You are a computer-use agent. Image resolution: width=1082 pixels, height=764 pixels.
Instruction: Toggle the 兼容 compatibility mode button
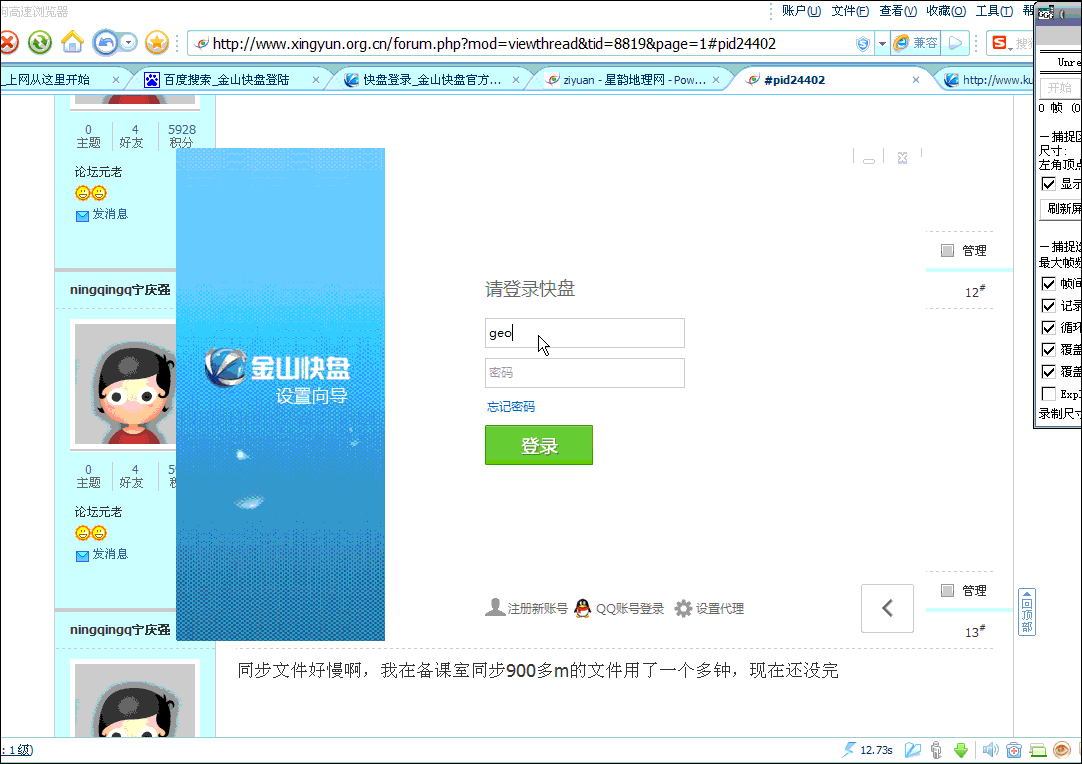tap(916, 43)
